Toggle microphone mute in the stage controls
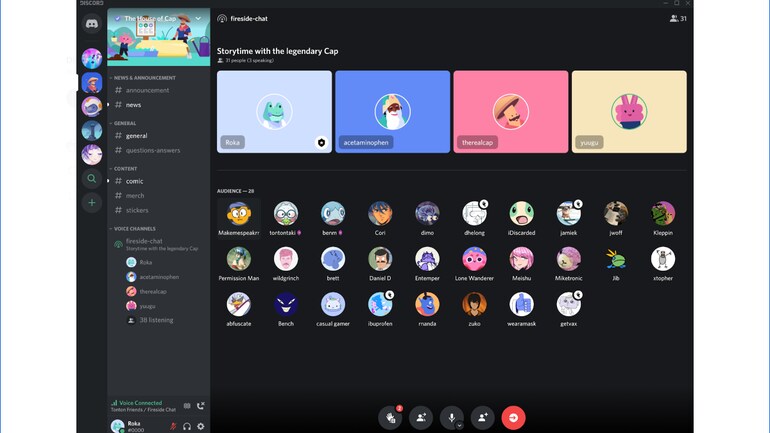The height and width of the screenshot is (433, 770). [451, 417]
